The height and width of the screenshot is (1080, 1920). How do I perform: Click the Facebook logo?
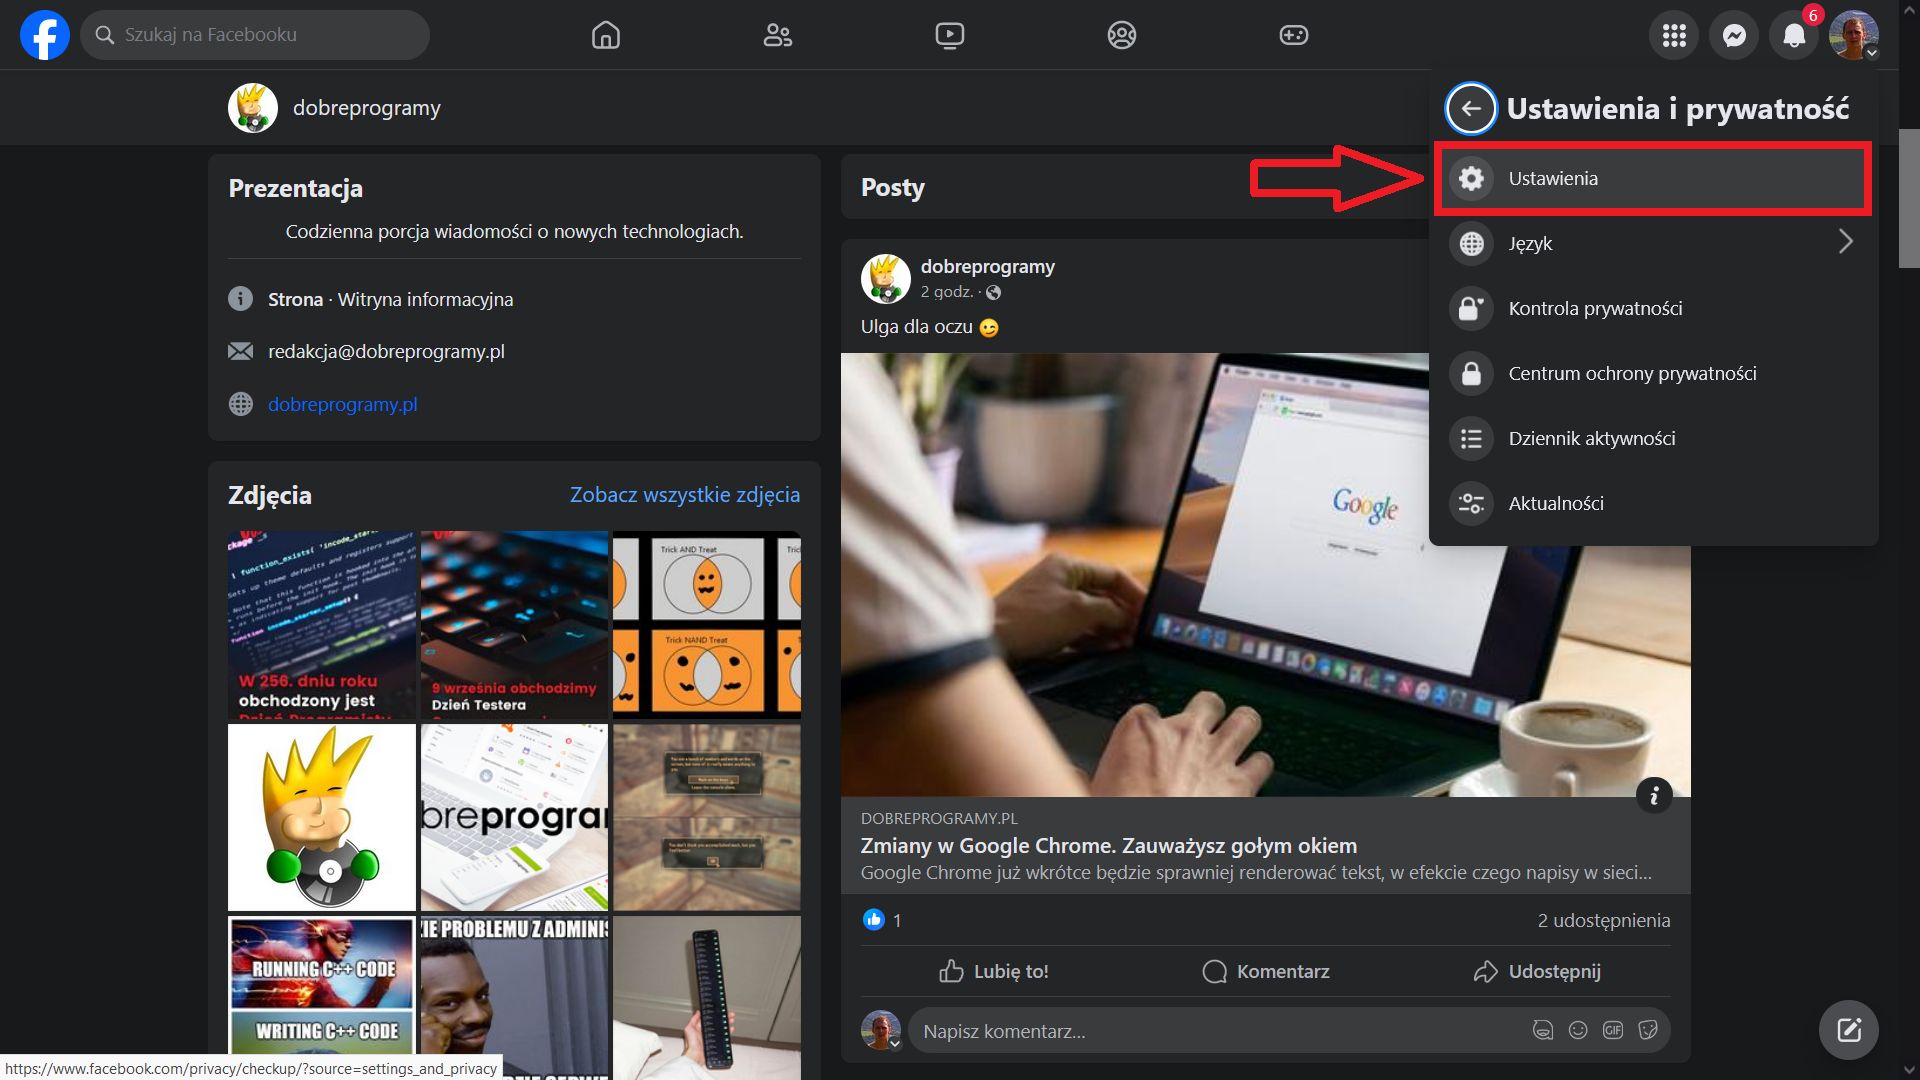44,34
